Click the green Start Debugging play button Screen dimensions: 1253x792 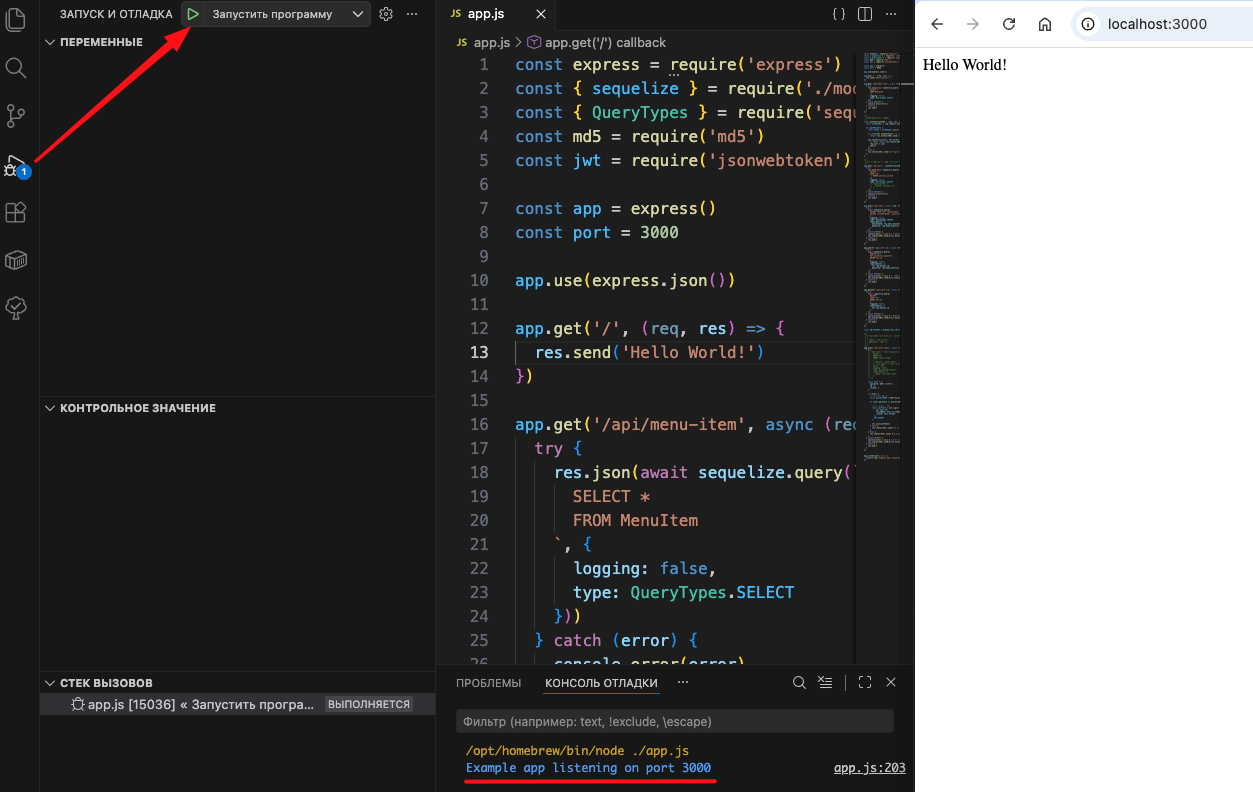pyautogui.click(x=192, y=14)
